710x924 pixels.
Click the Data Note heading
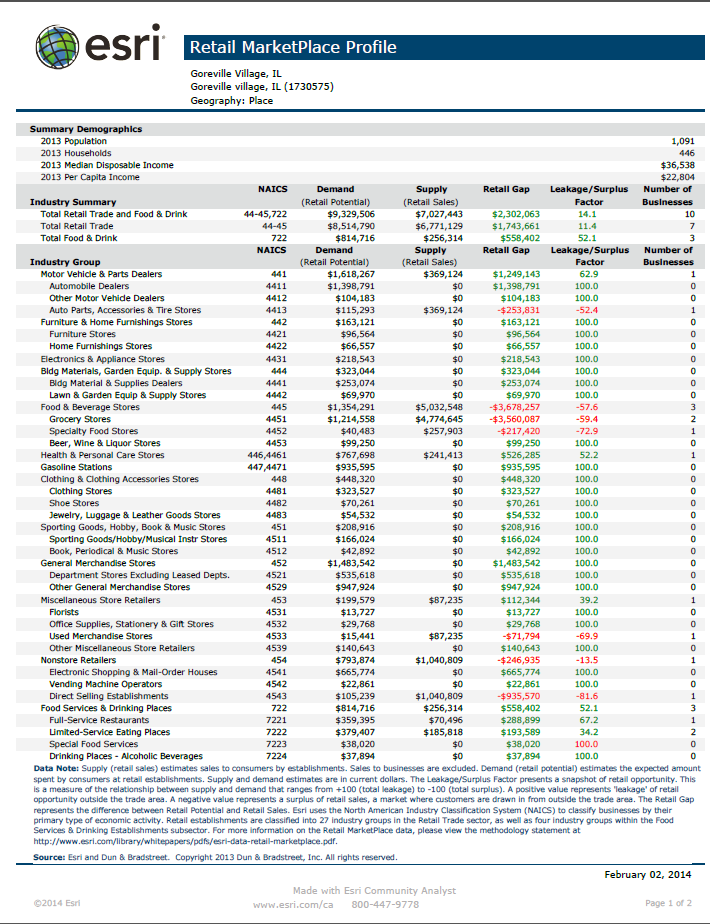pyautogui.click(x=56, y=768)
